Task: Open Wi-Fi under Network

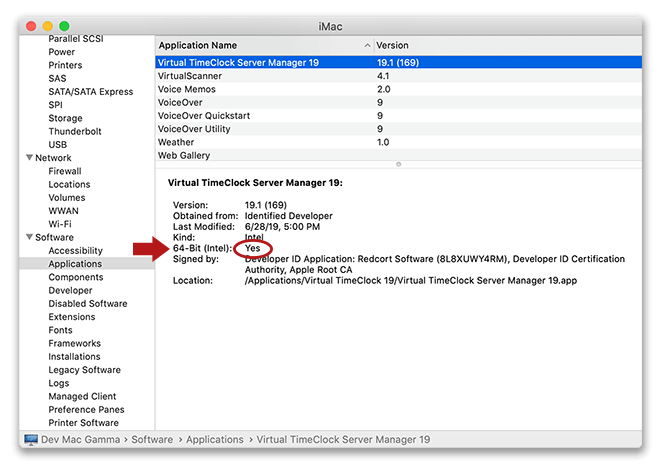Action: tap(60, 224)
